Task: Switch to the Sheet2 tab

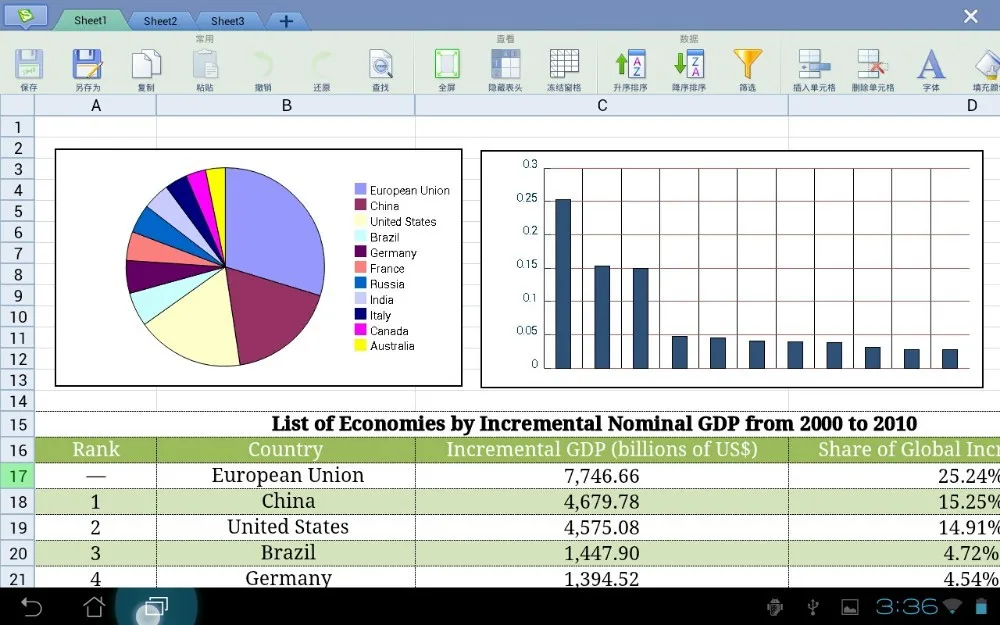Action: point(160,21)
